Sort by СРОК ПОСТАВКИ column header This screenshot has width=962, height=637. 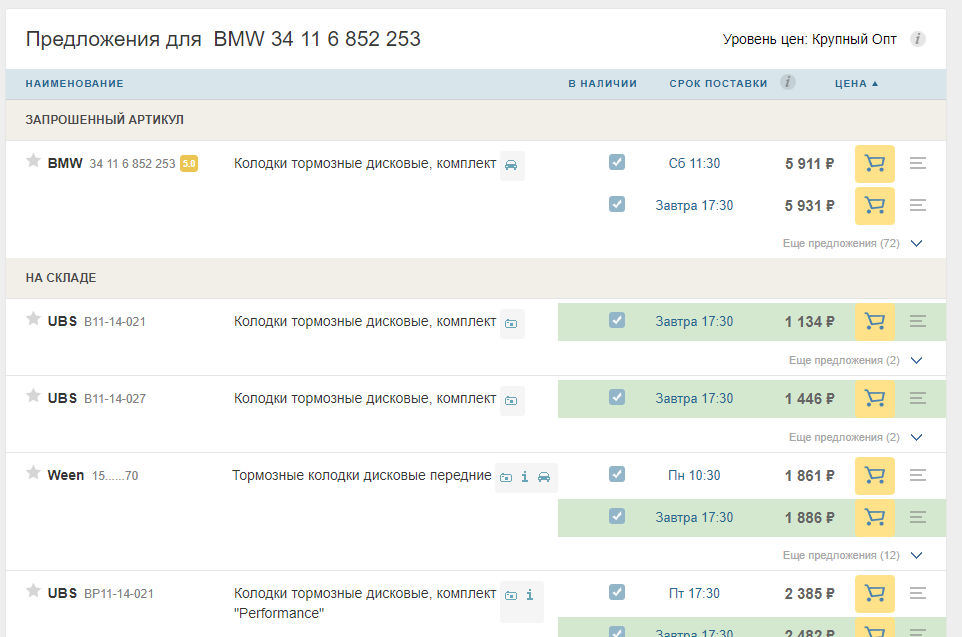coord(718,83)
